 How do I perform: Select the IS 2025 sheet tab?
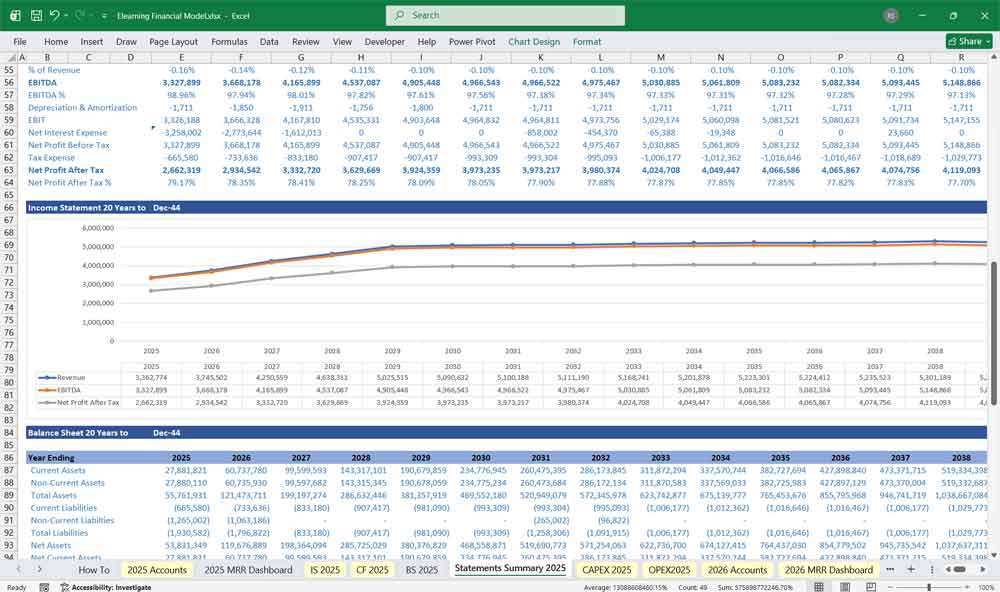pos(324,568)
